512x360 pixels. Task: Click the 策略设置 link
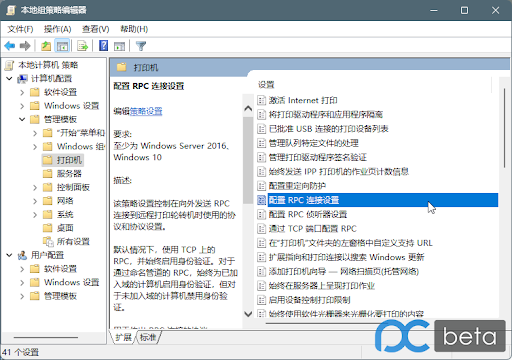[146, 111]
